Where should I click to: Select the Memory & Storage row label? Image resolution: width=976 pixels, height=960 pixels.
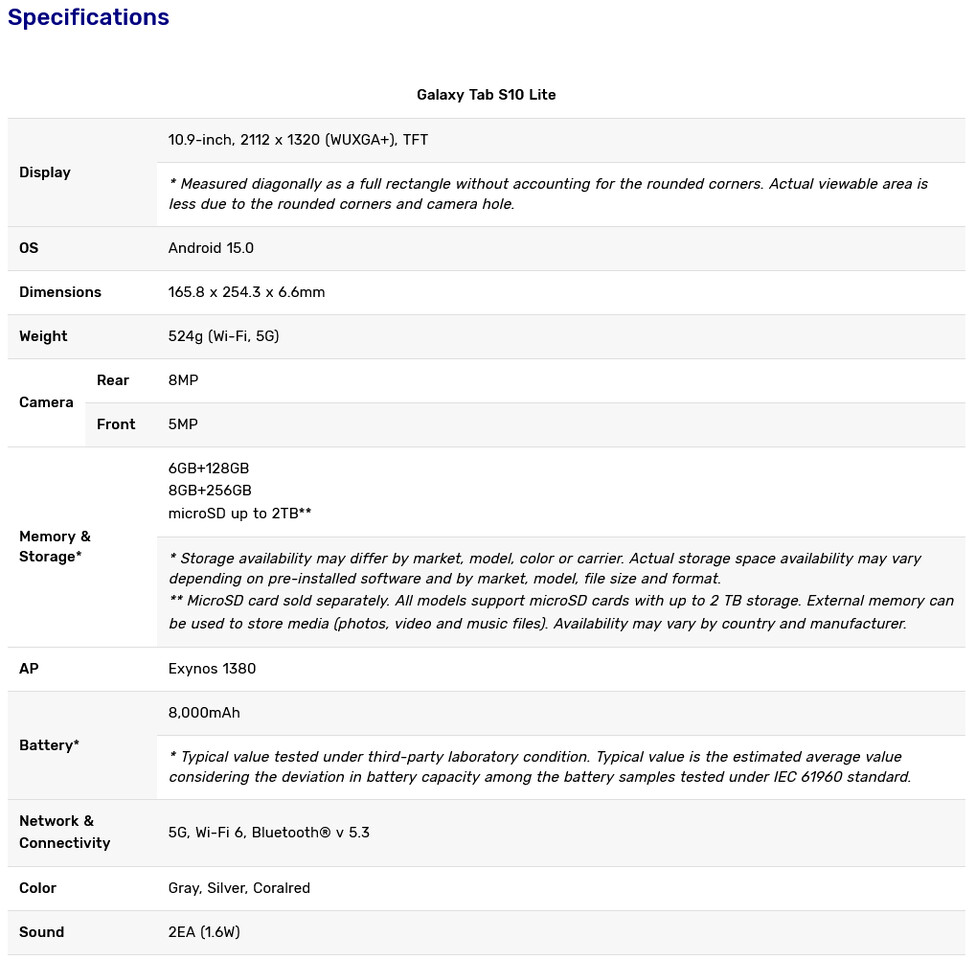(x=55, y=547)
